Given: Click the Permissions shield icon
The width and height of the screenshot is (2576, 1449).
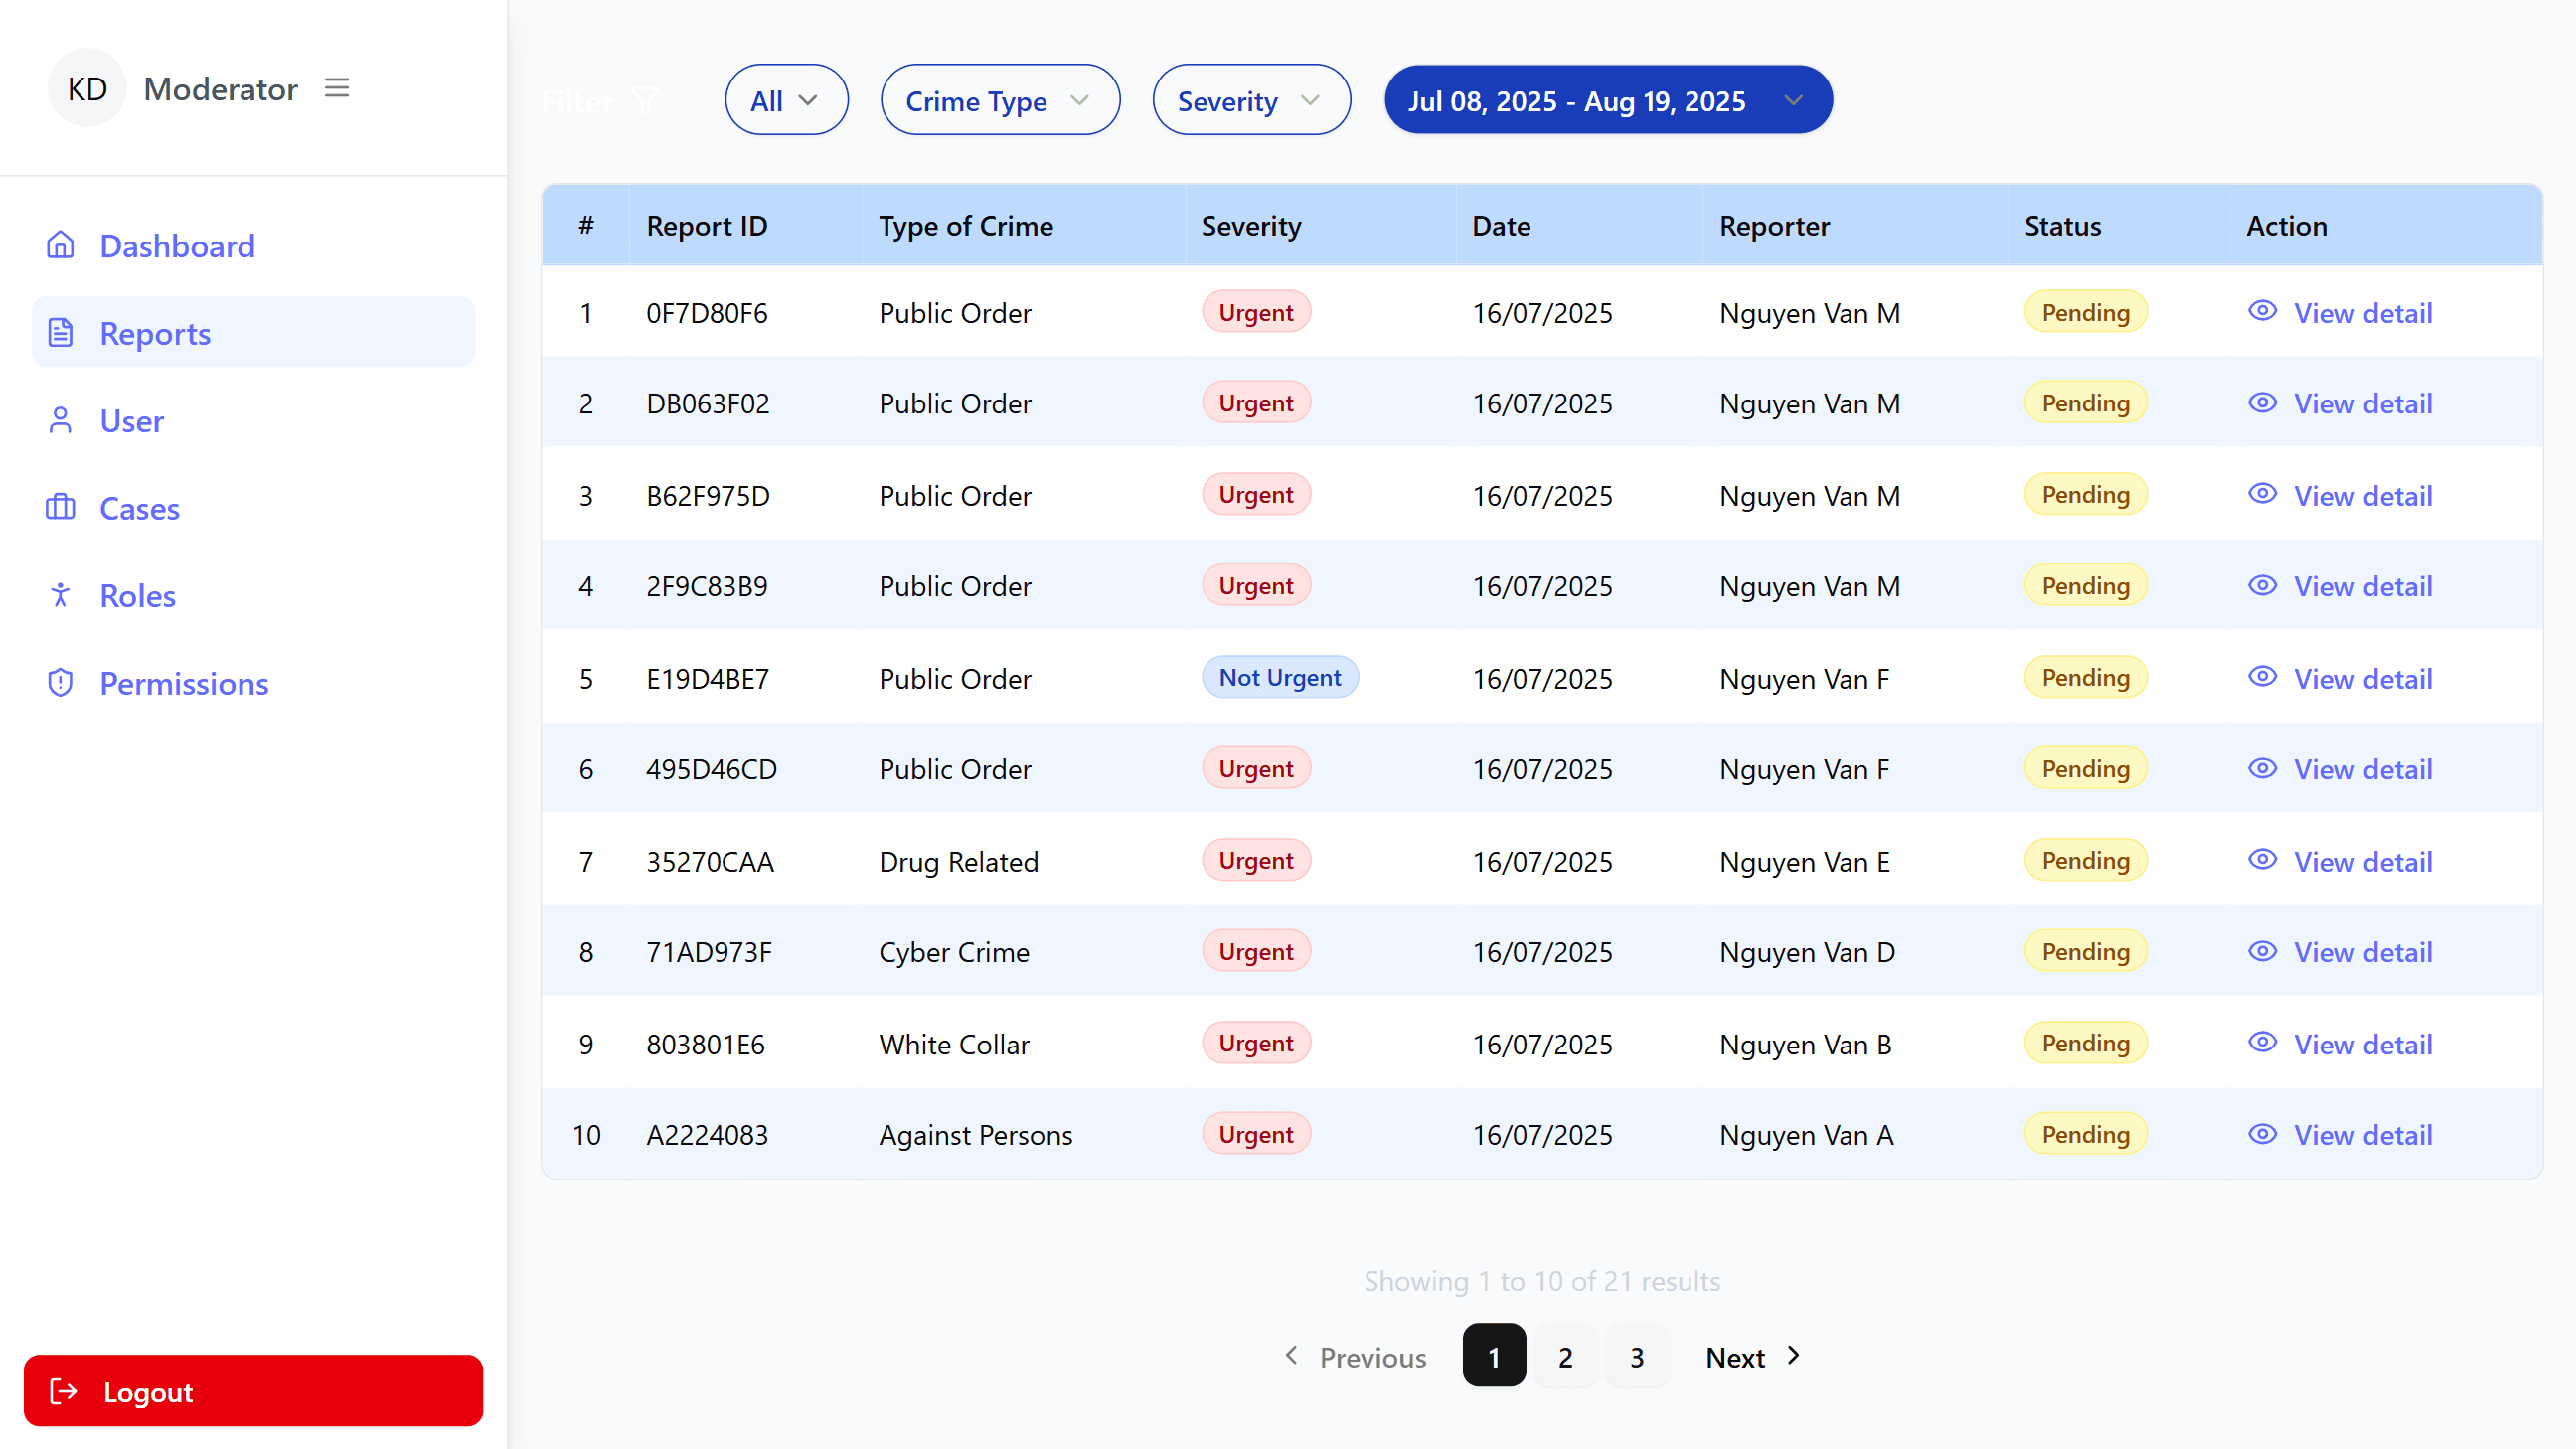Looking at the screenshot, I should point(60,683).
